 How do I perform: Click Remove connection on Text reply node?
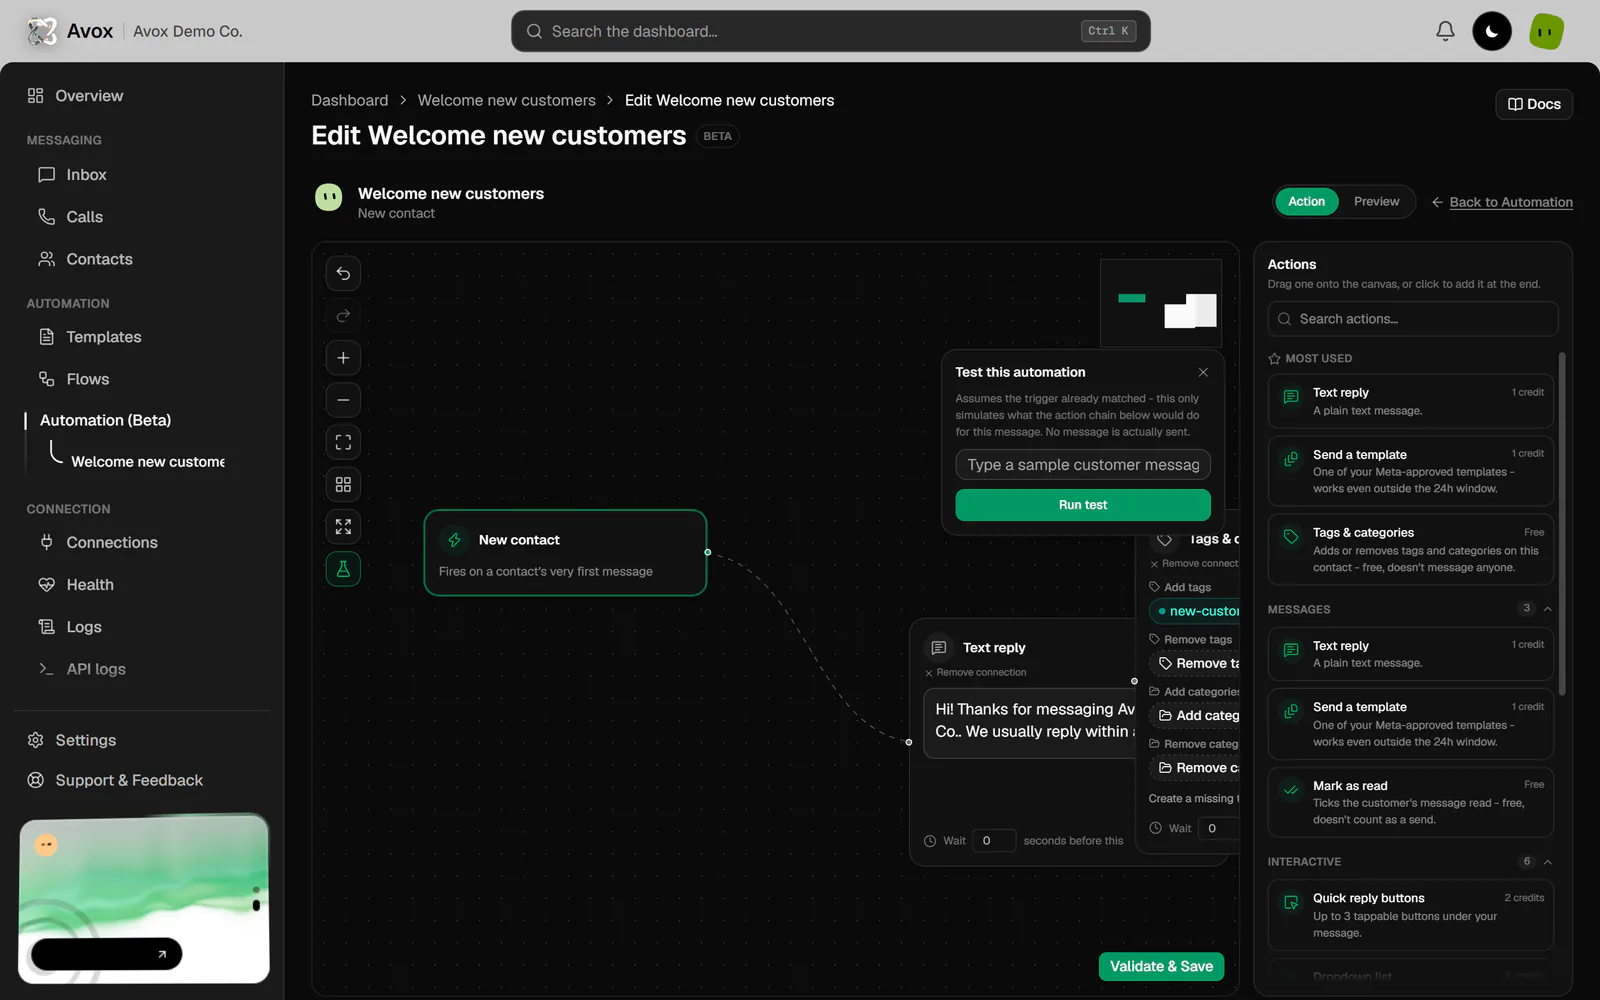[976, 673]
